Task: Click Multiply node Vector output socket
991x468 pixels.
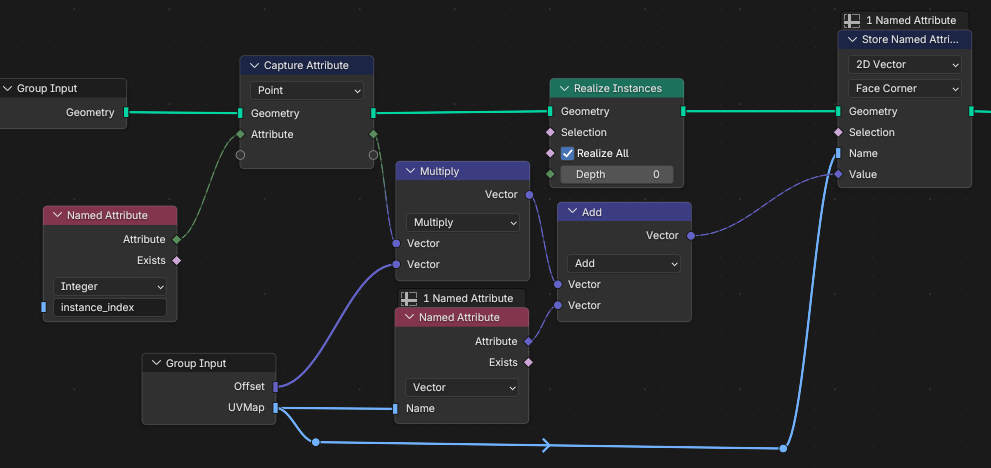Action: click(x=529, y=195)
